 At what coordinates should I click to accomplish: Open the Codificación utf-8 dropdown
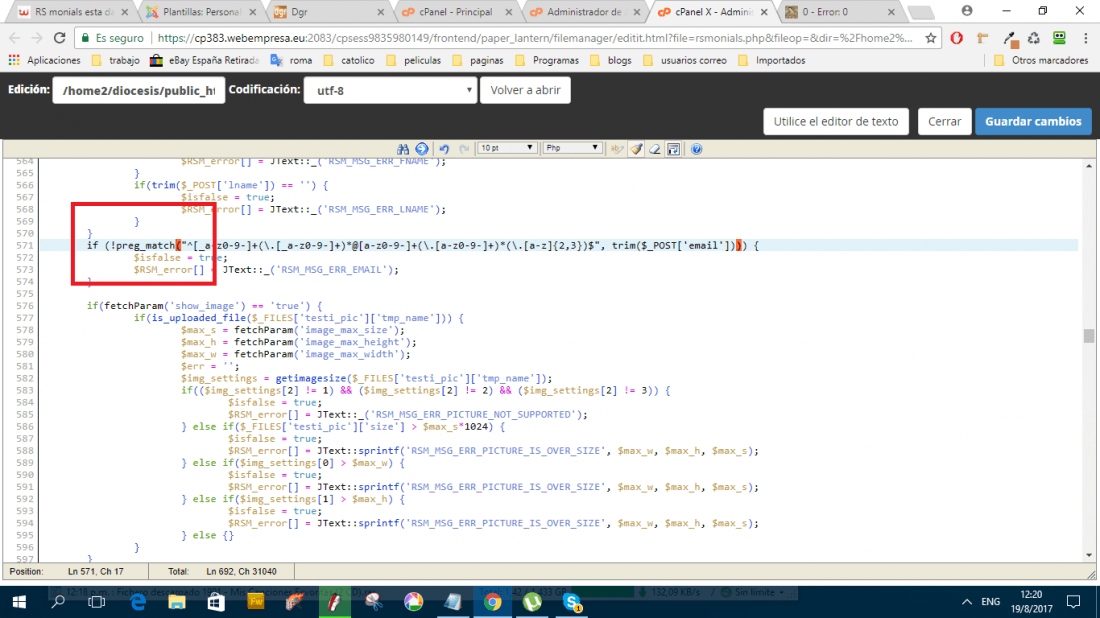pos(390,90)
